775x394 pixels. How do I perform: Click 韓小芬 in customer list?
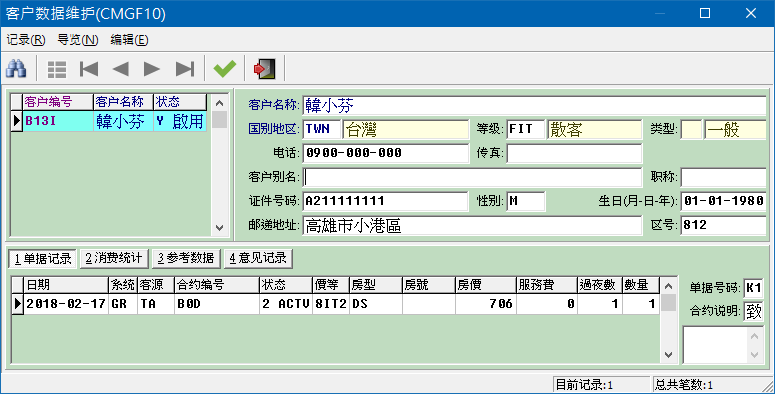123,121
